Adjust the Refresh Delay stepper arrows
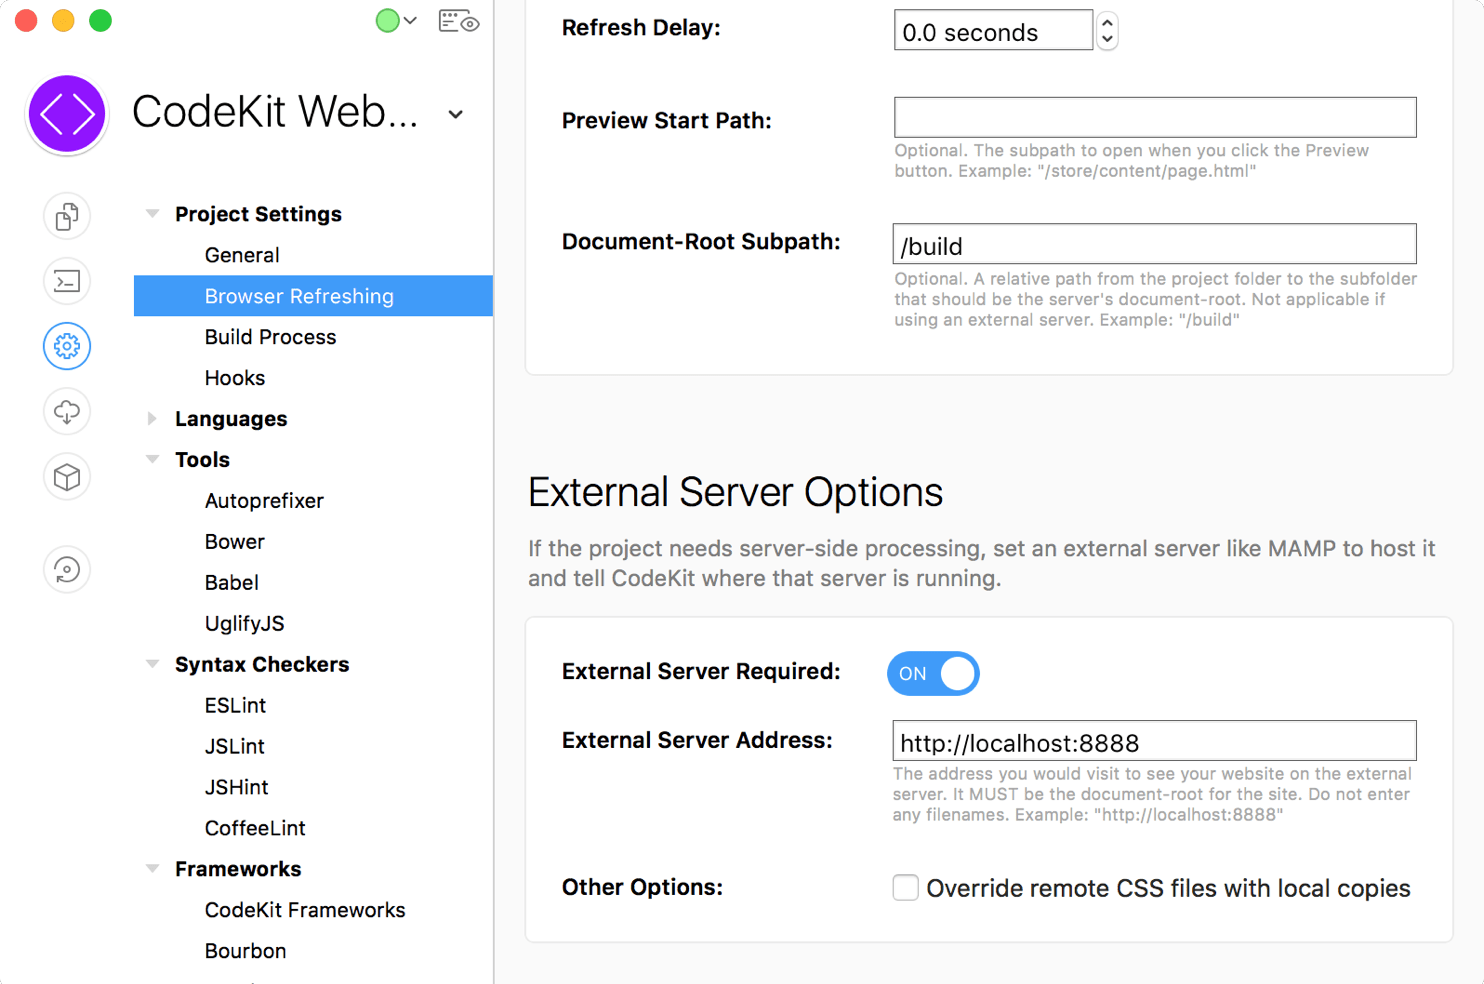 1107,31
